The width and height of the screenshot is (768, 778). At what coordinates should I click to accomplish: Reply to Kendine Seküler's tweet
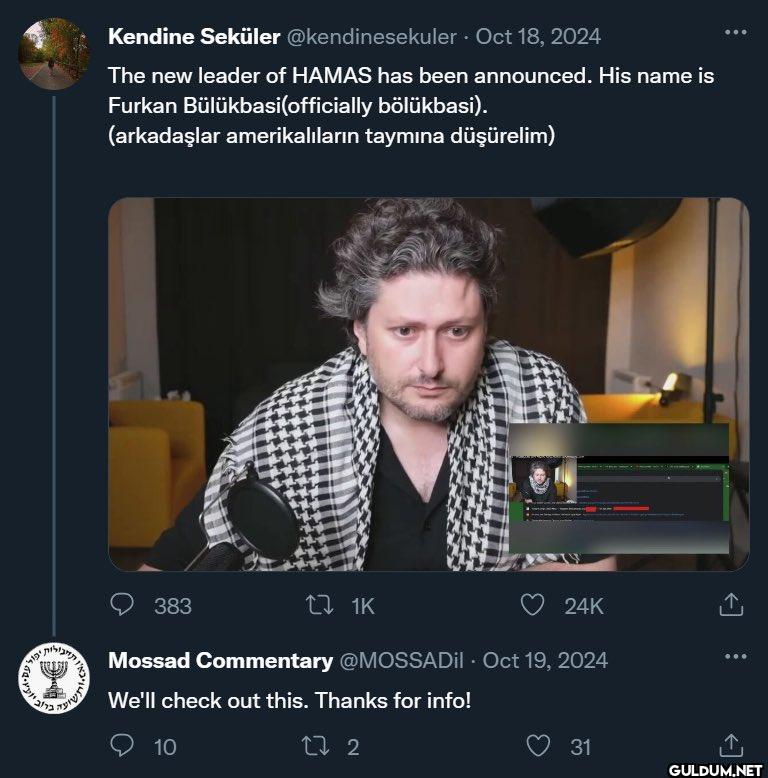pyautogui.click(x=122, y=605)
